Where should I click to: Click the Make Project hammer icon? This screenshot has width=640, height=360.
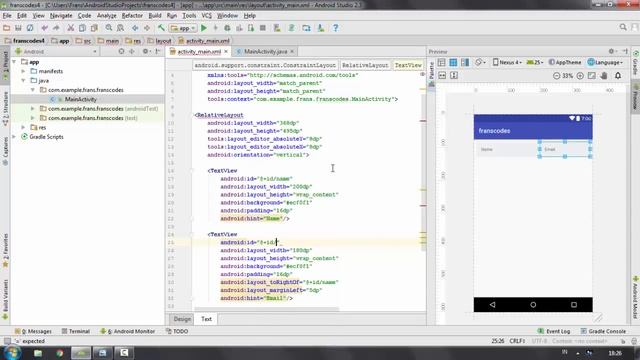pyautogui.click(x=161, y=28)
